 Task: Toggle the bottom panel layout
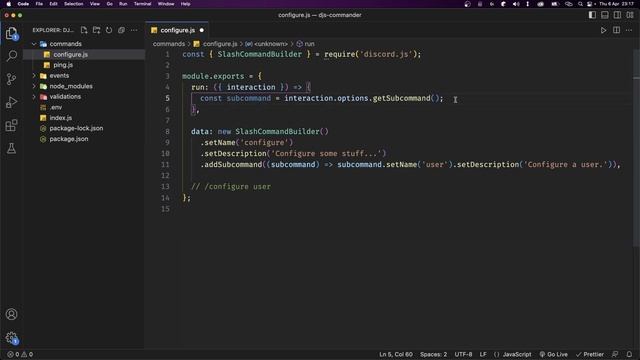pos(605,15)
